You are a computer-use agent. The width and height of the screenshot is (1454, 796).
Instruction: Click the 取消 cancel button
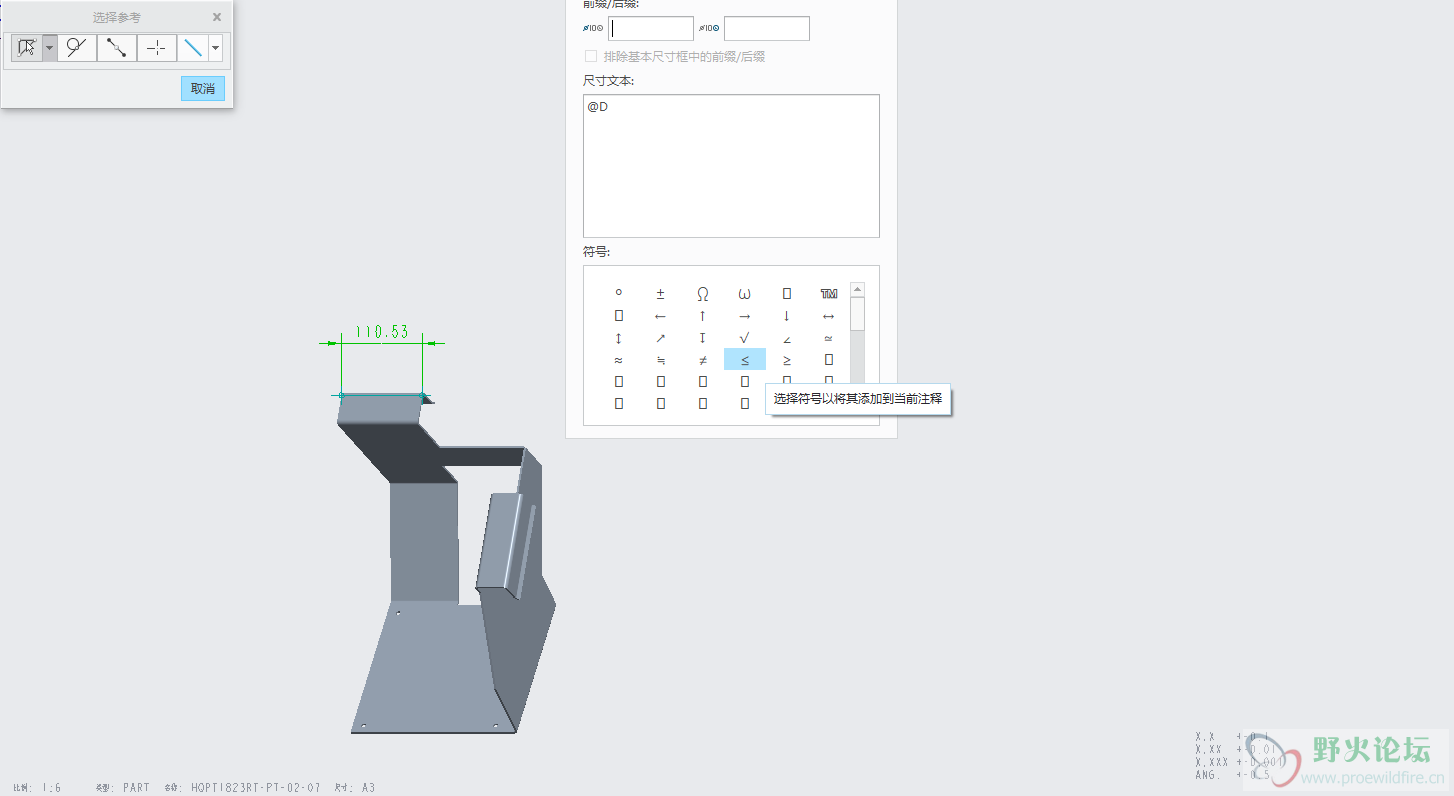[203, 88]
